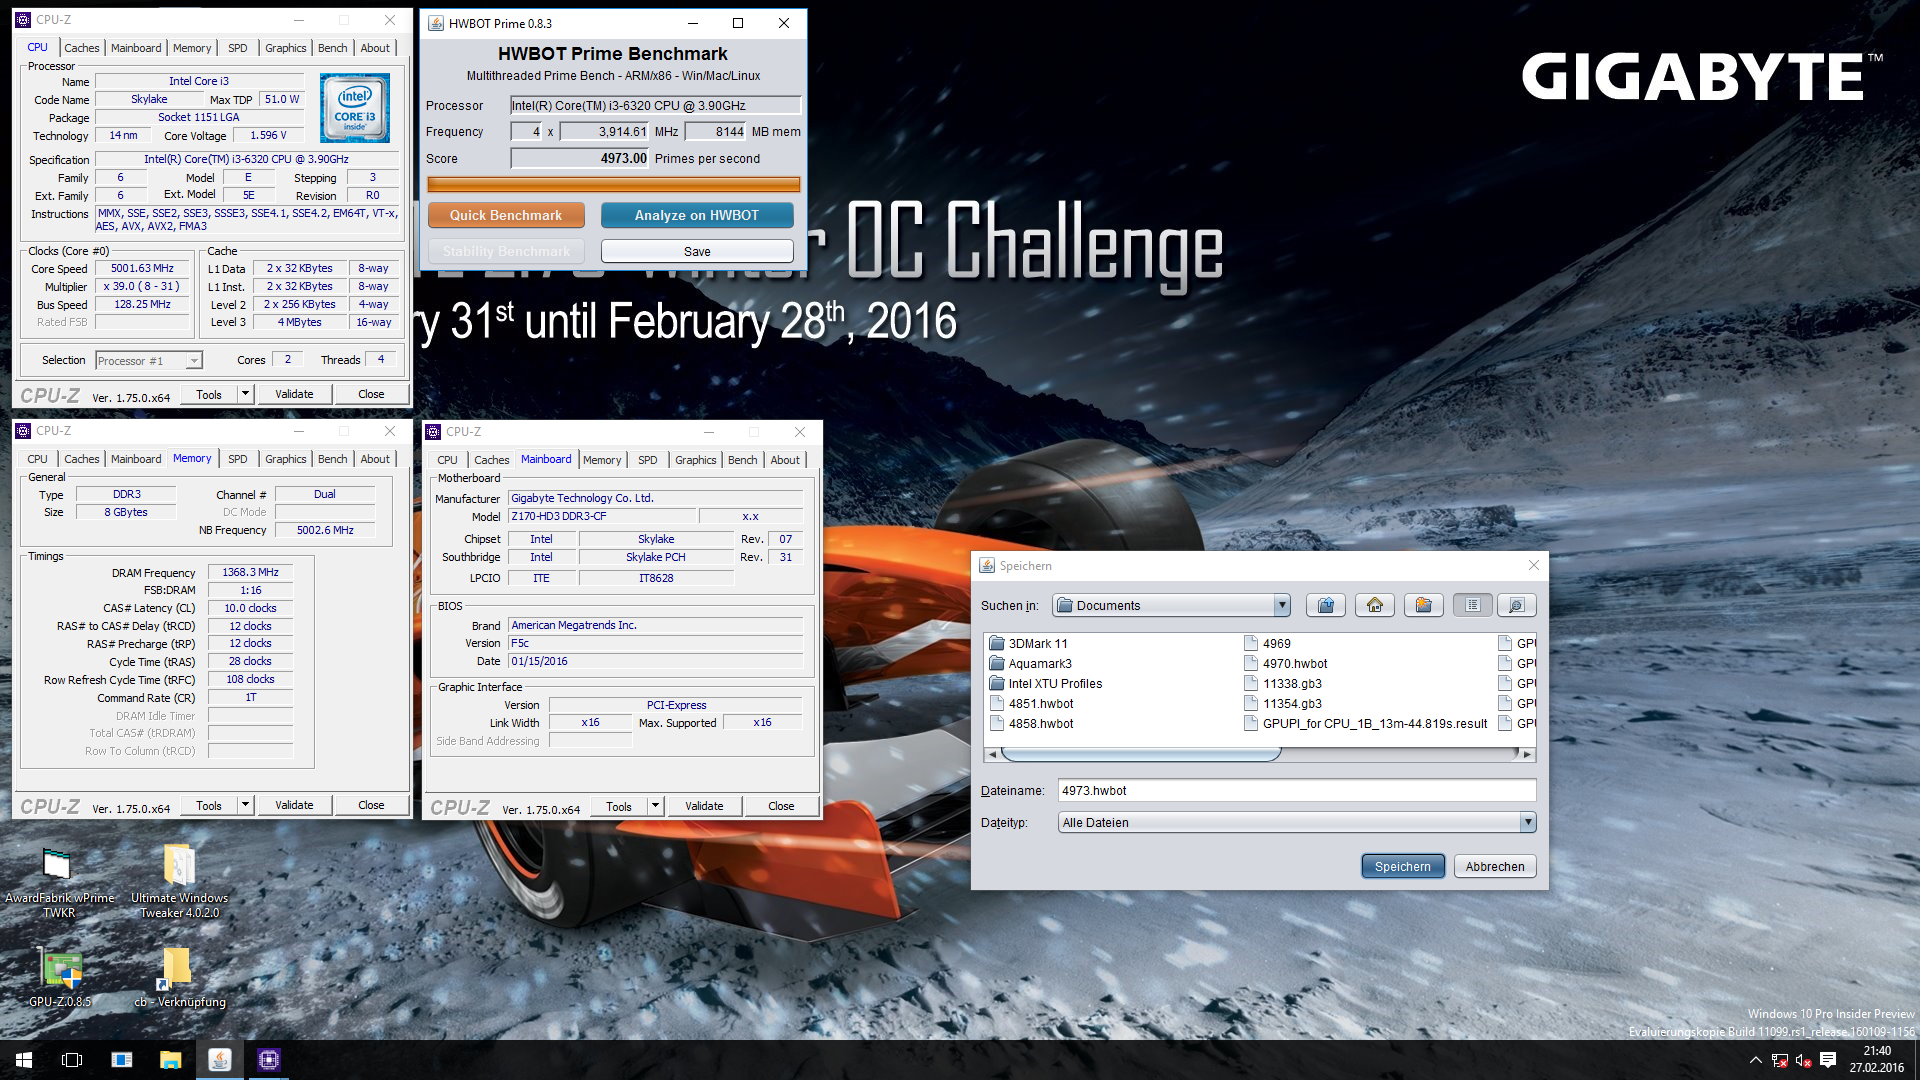The height and width of the screenshot is (1080, 1920).
Task: Select the 11338.gb3 file
Action: point(1283,683)
